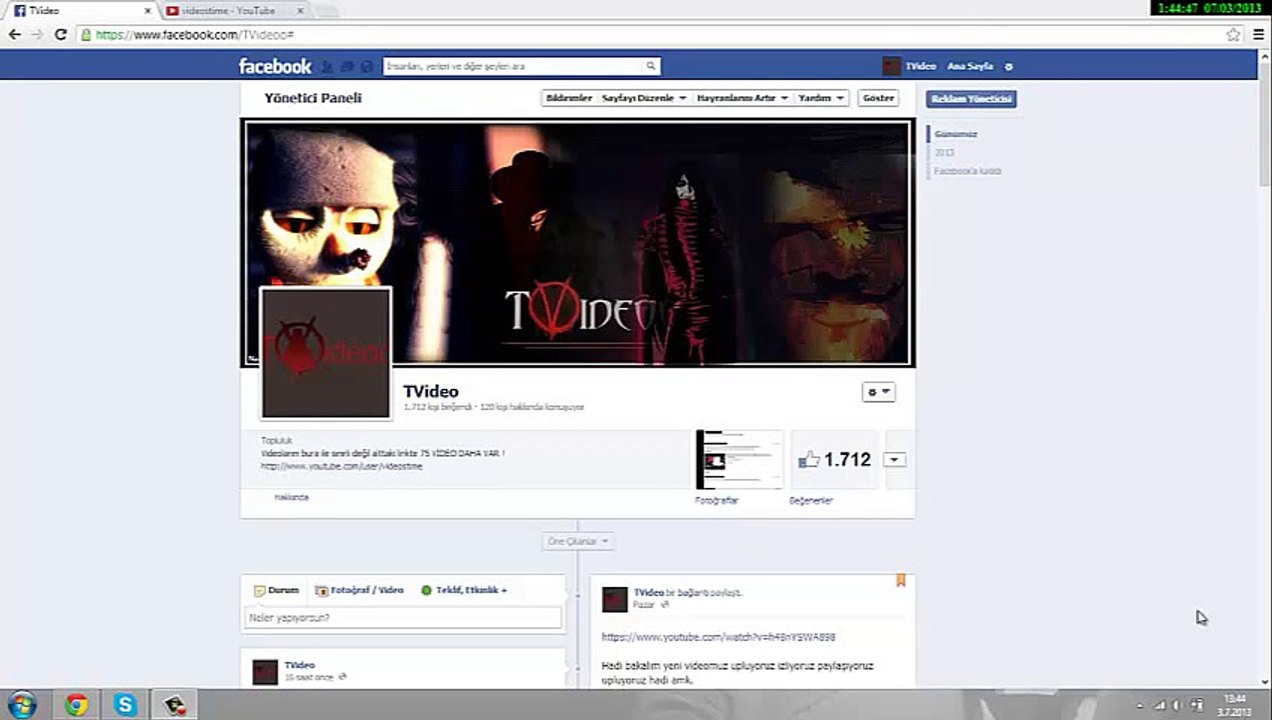Click the TVideo author name on the 16 saat önce post
The width and height of the screenshot is (1272, 720).
point(299,665)
